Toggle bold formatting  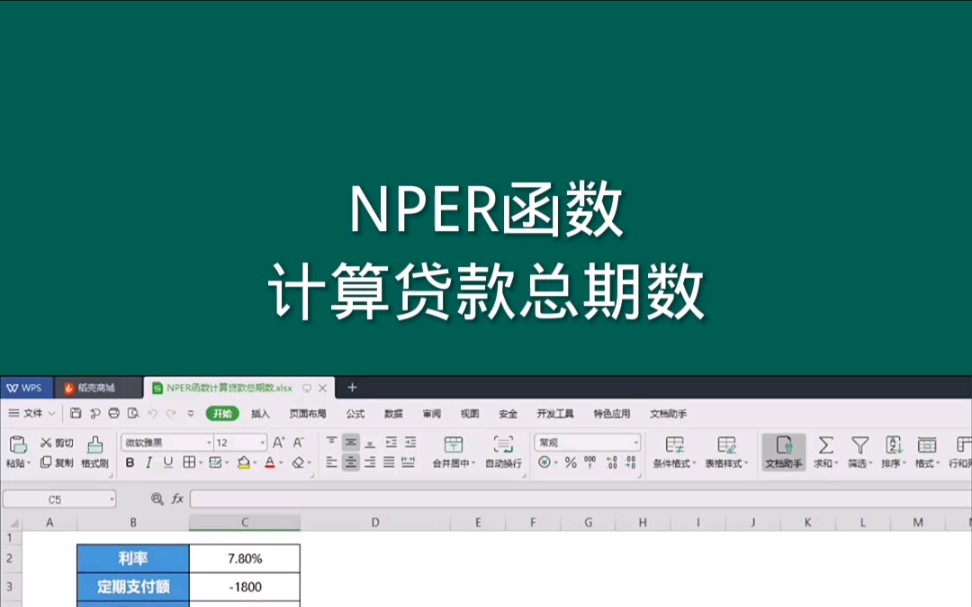(128, 461)
